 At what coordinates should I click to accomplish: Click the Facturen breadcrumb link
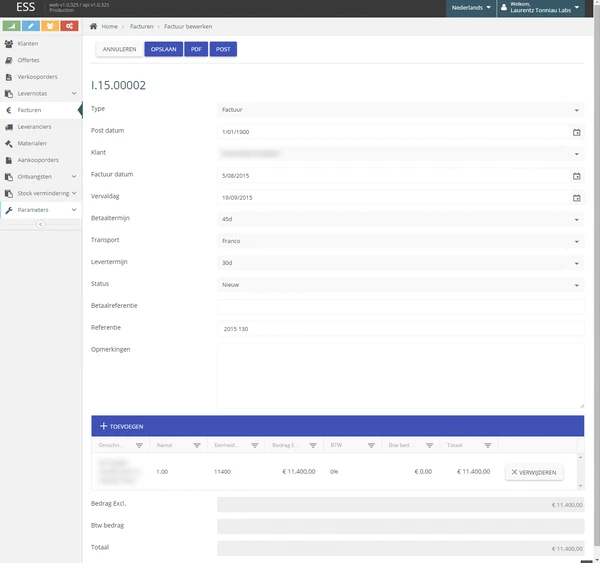pos(142,26)
